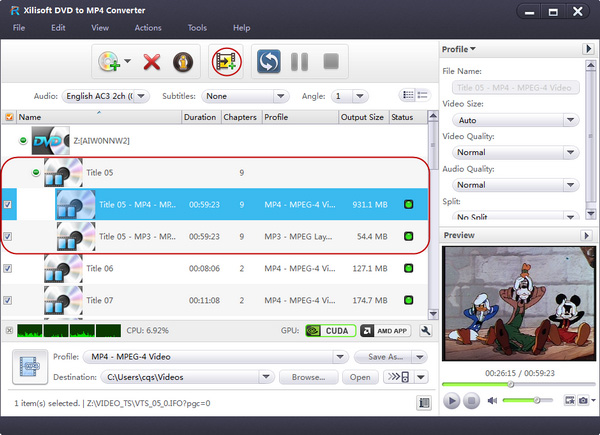Image resolution: width=600 pixels, height=435 pixels.
Task: Open the Save As dropdown arrow
Action: pyautogui.click(x=420, y=357)
